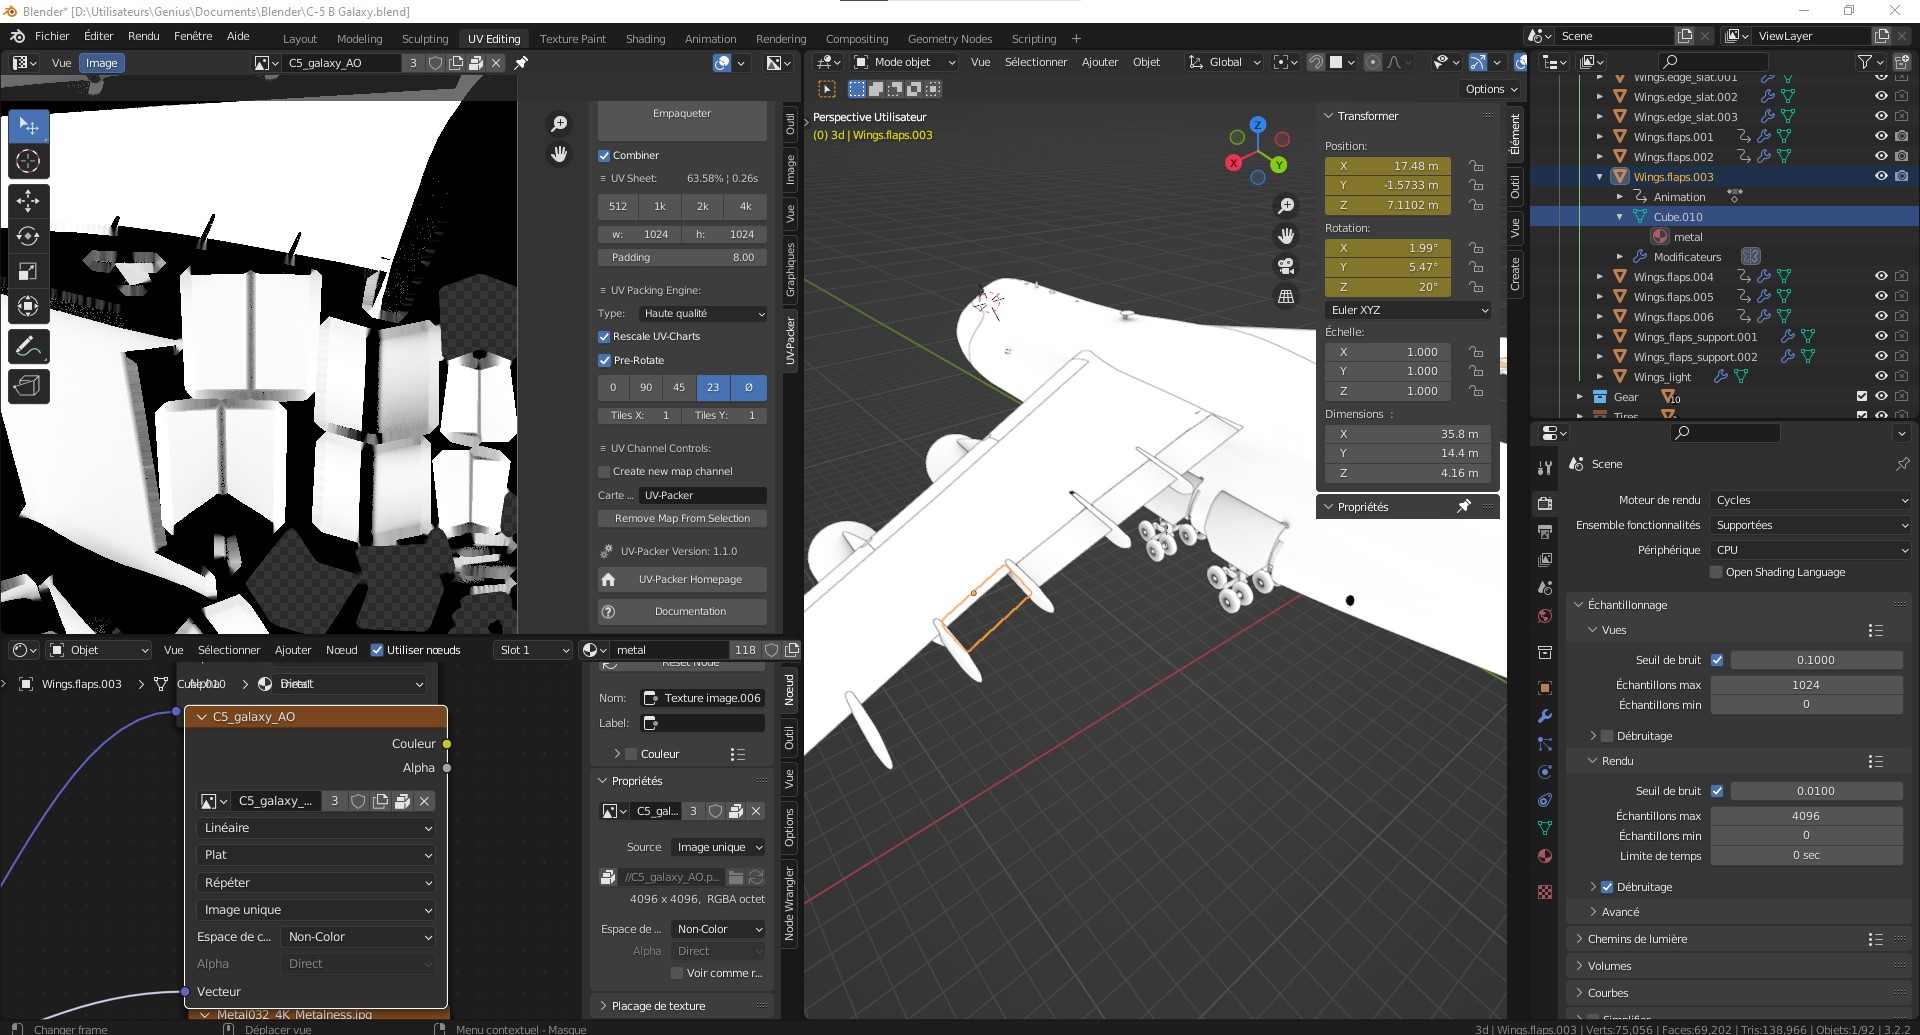Screen dimensions: 1920x1035
Task: Open Render properties tab icon
Action: pos(1545,503)
